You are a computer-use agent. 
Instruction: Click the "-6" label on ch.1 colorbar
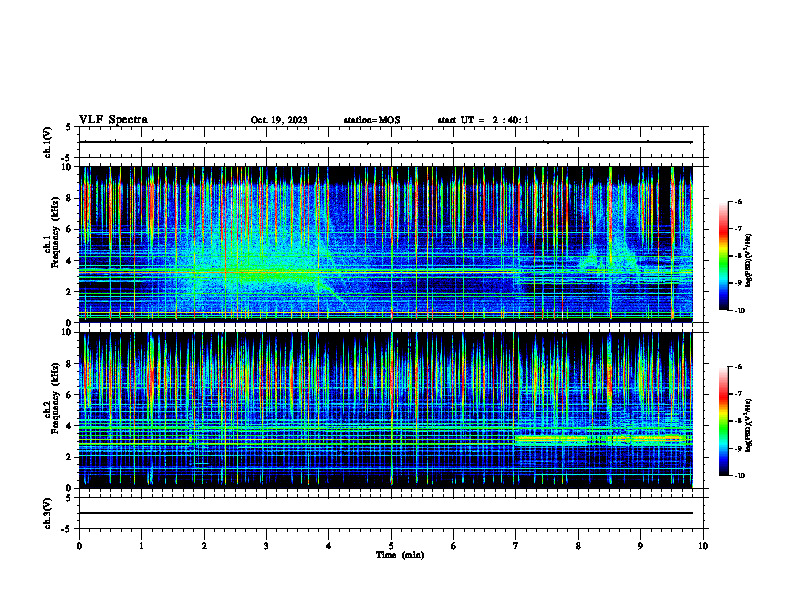tap(738, 201)
